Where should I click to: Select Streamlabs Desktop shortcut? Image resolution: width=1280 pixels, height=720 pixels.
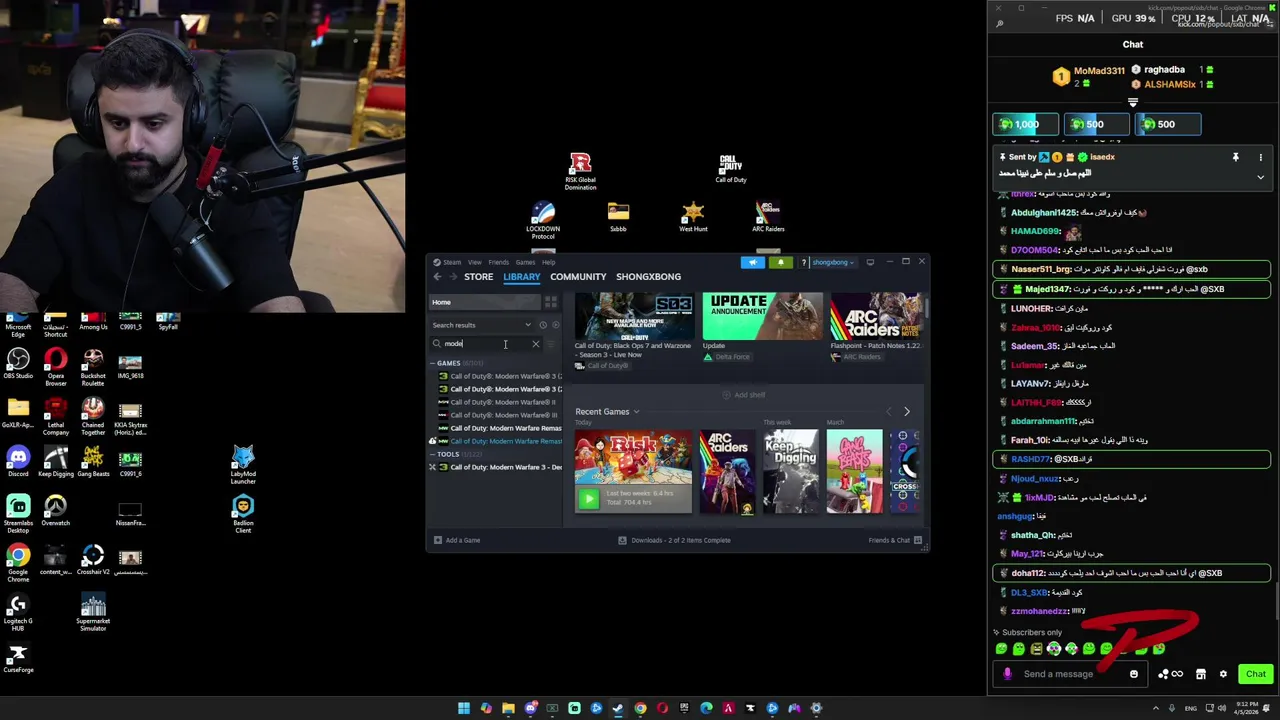pos(18,514)
